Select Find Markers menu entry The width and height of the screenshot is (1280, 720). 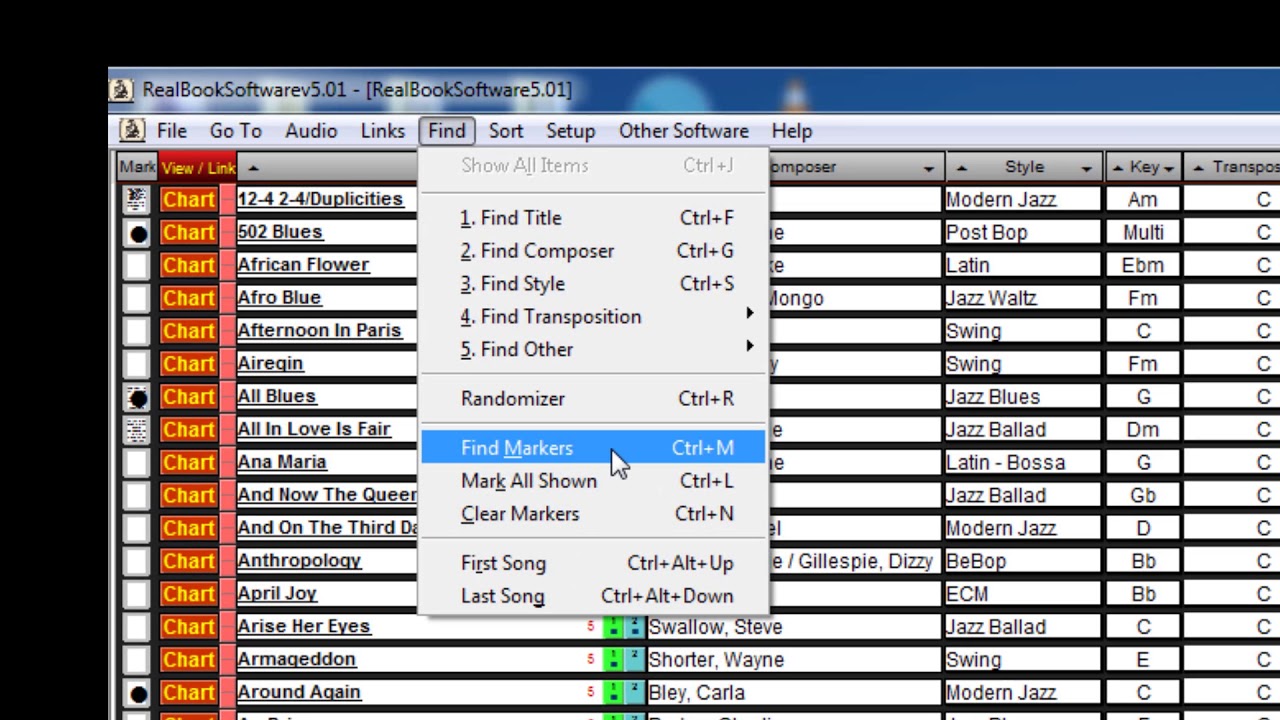click(x=594, y=448)
